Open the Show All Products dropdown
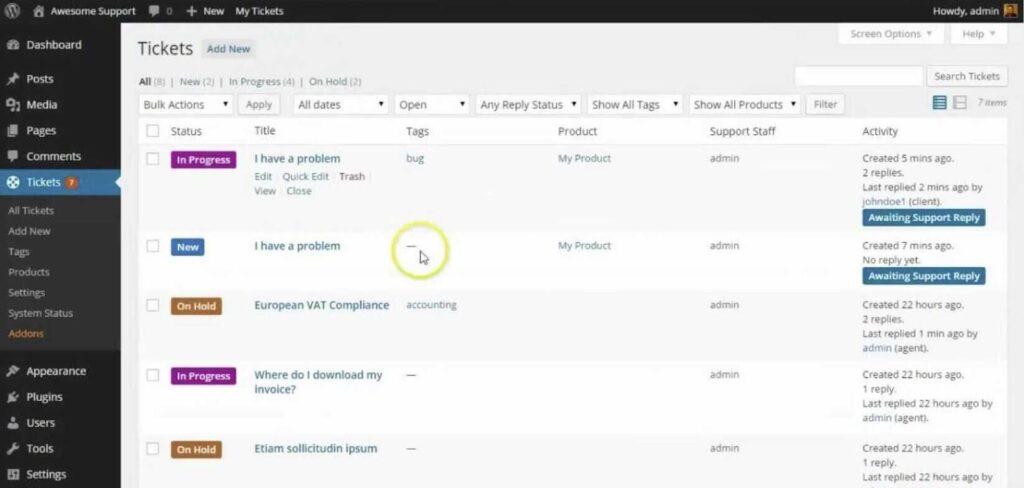 745,104
